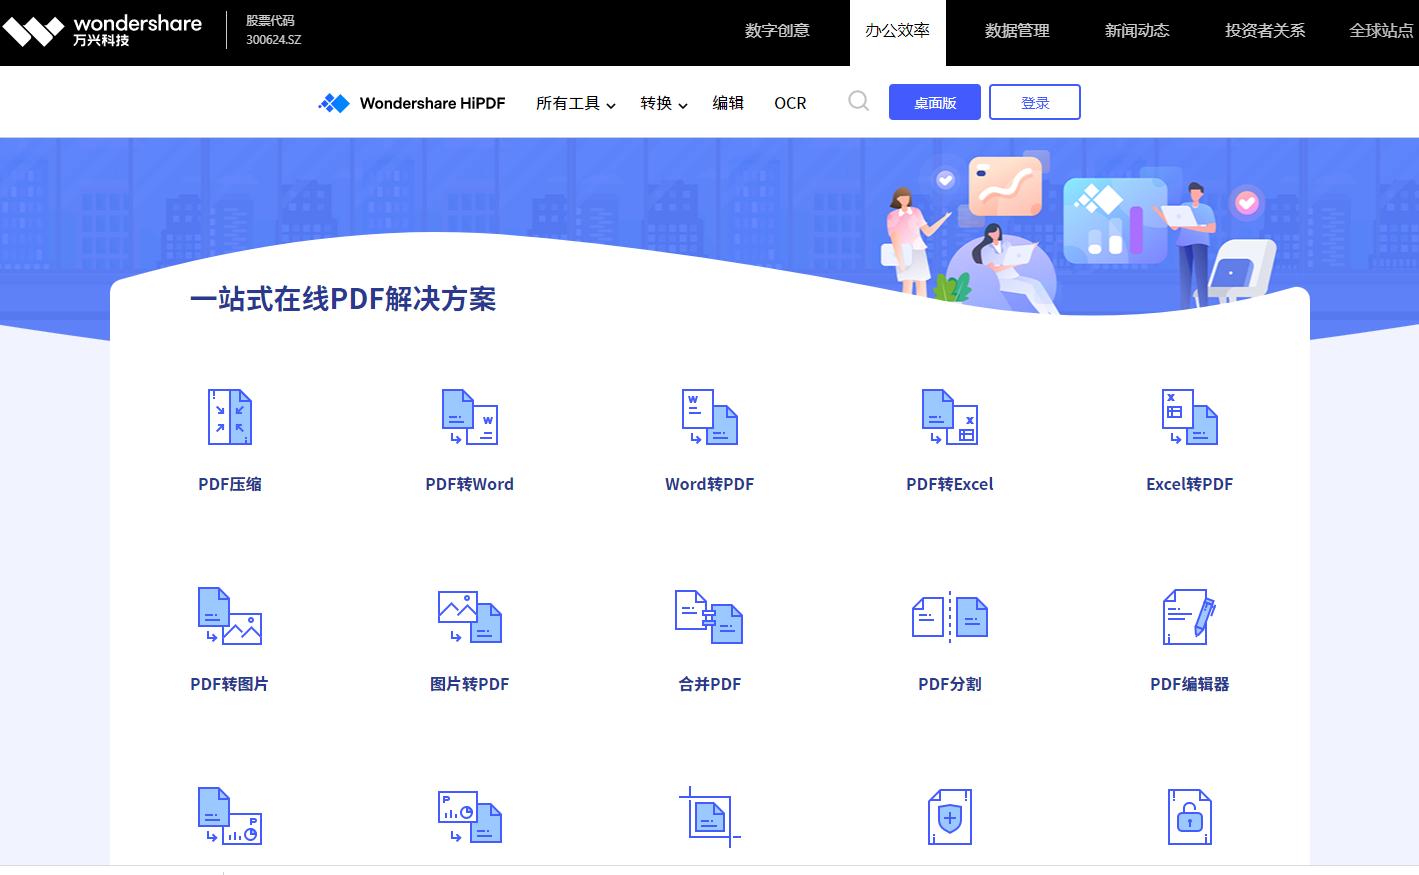This screenshot has width=1419, height=875.
Task: Click the 桌面版 desktop version button
Action: (933, 101)
